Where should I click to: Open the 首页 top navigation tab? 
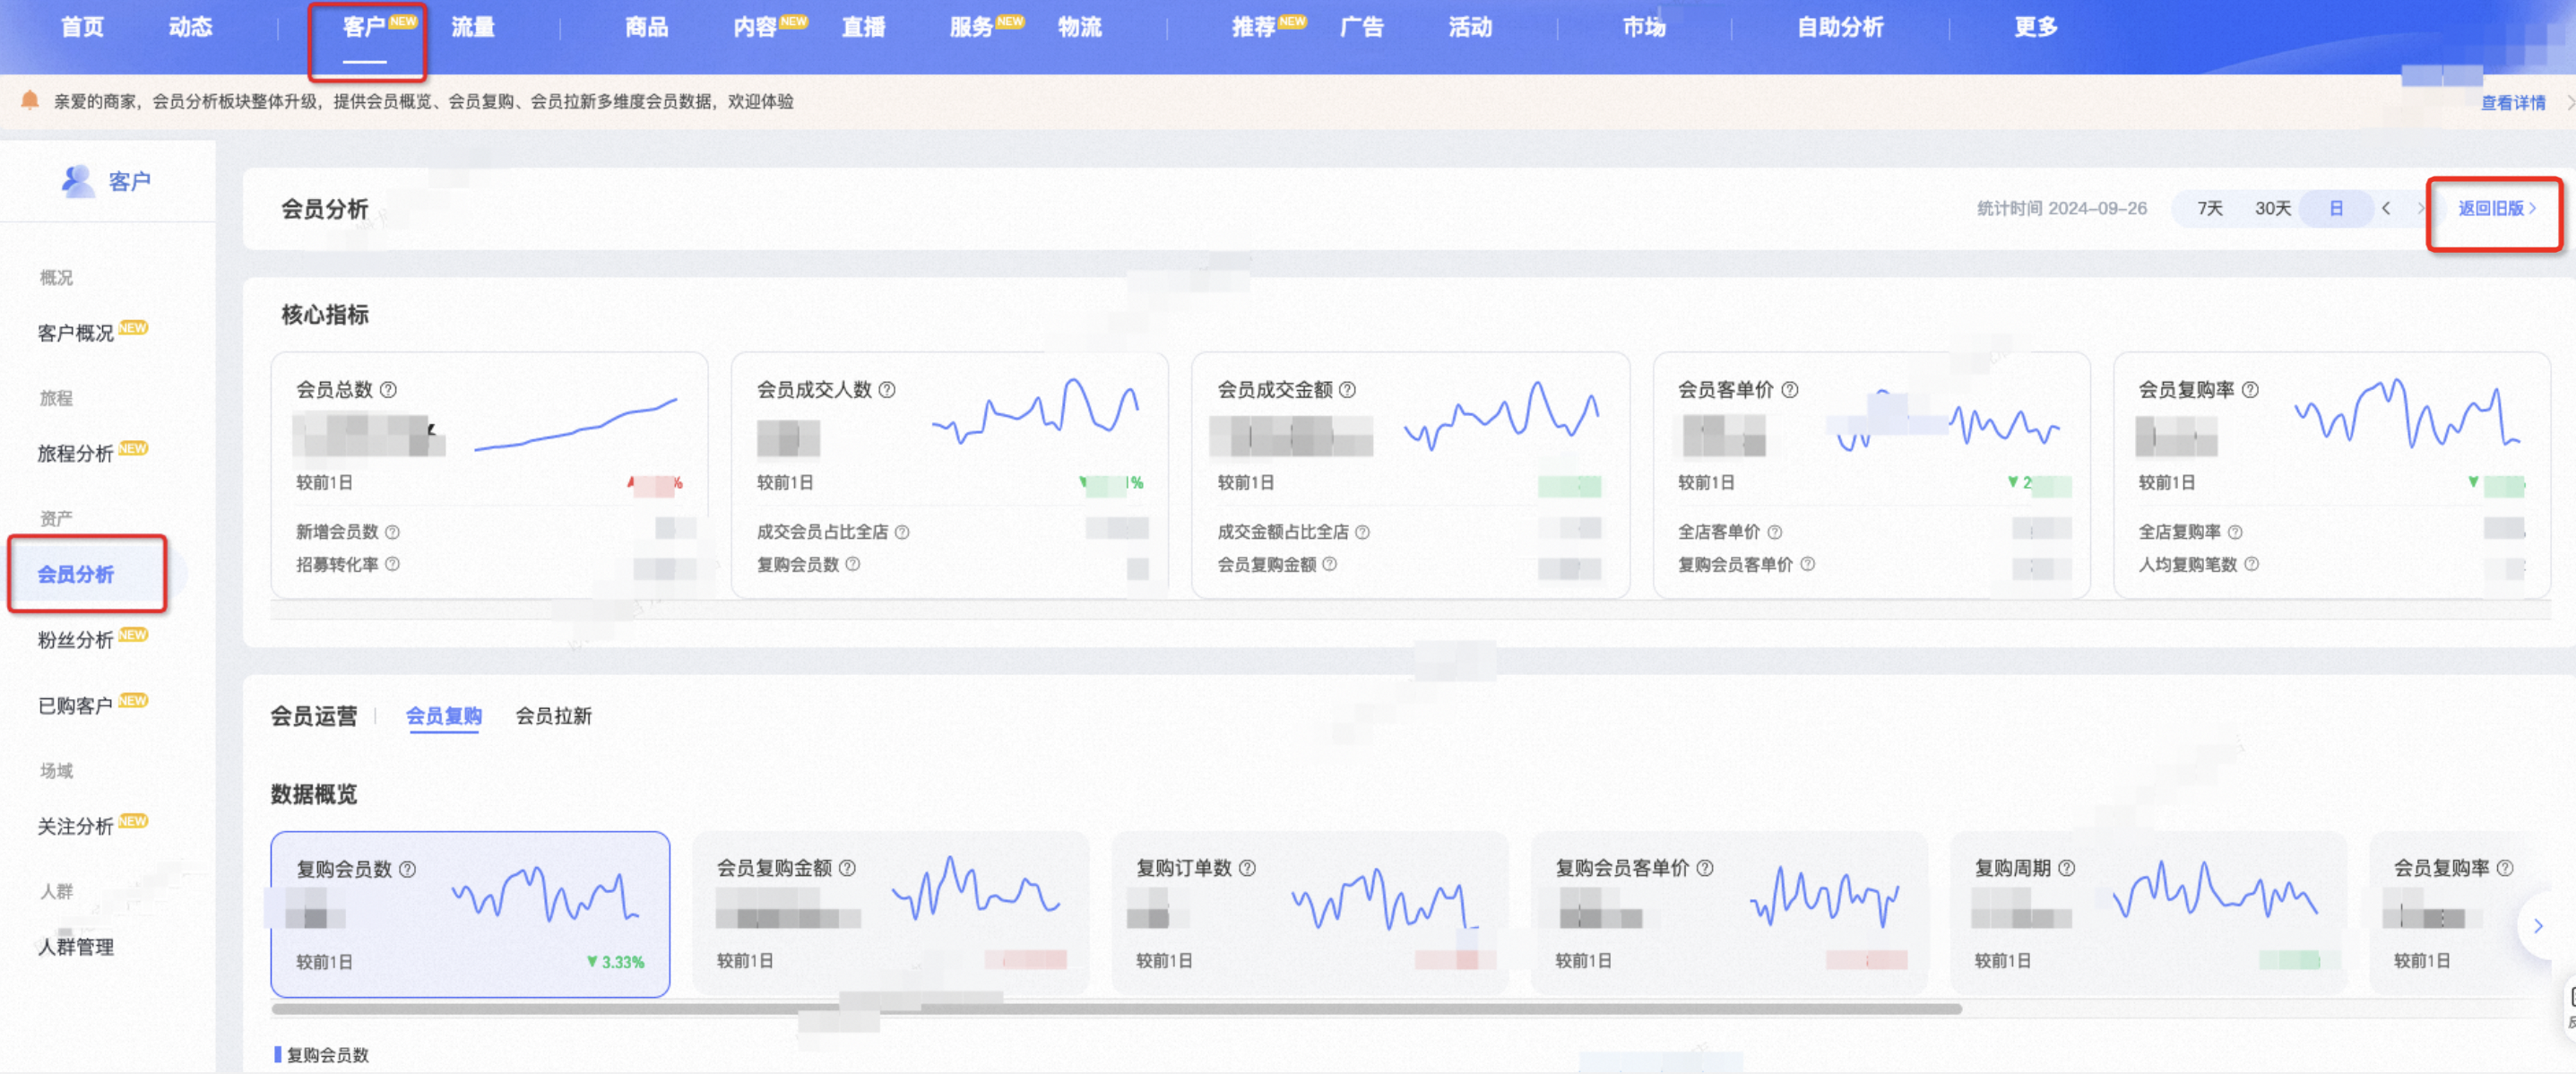82,27
